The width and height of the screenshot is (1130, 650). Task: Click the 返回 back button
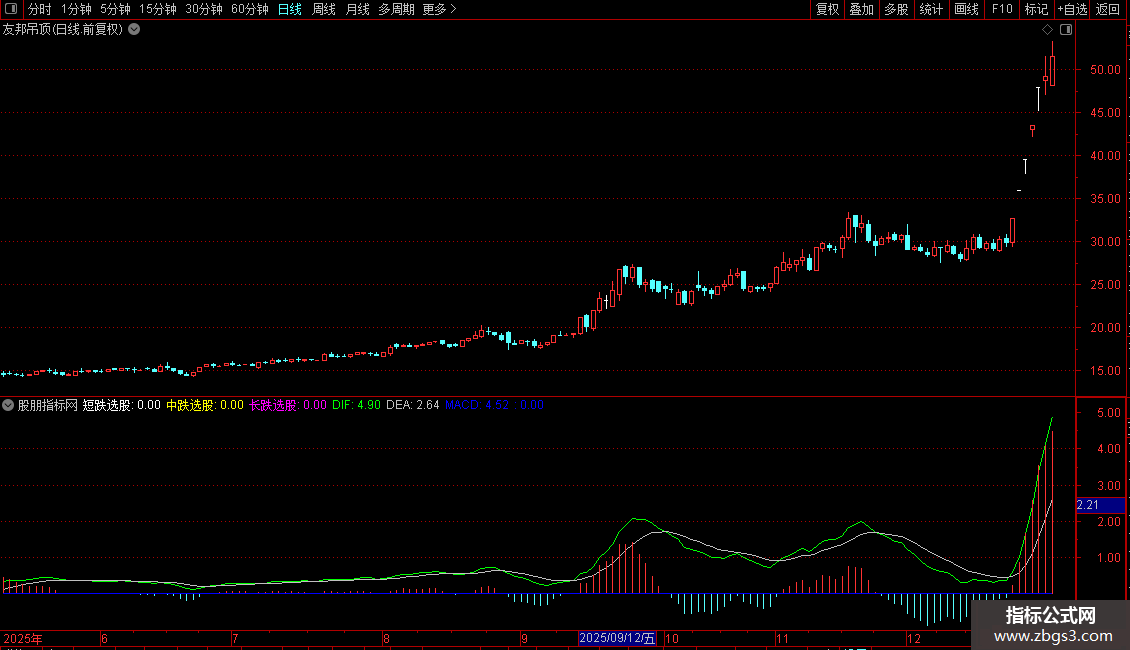point(1108,9)
